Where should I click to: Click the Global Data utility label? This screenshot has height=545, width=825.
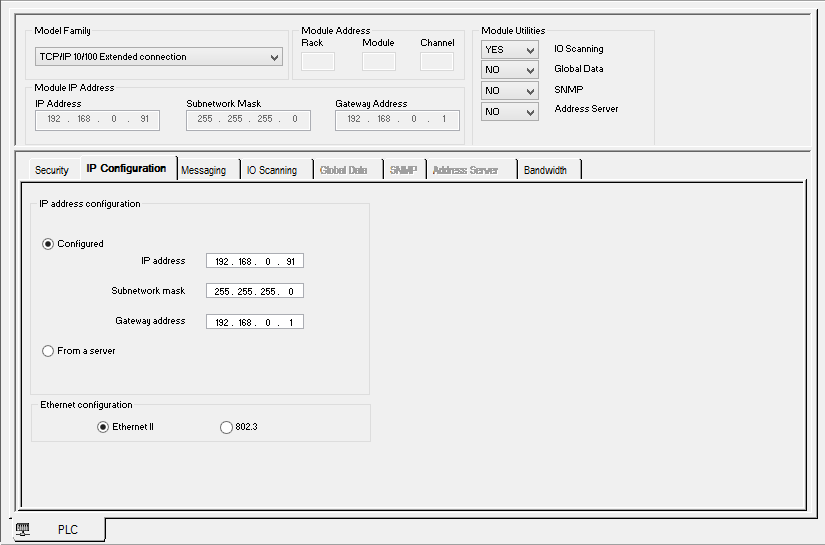[579, 69]
